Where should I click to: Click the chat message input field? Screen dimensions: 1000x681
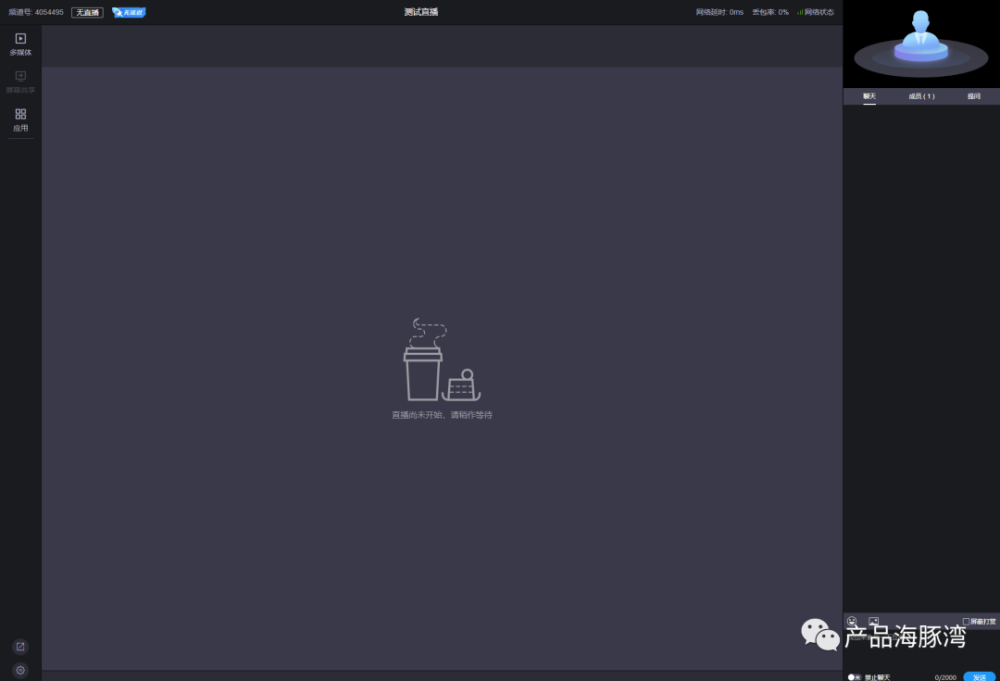coord(921,649)
